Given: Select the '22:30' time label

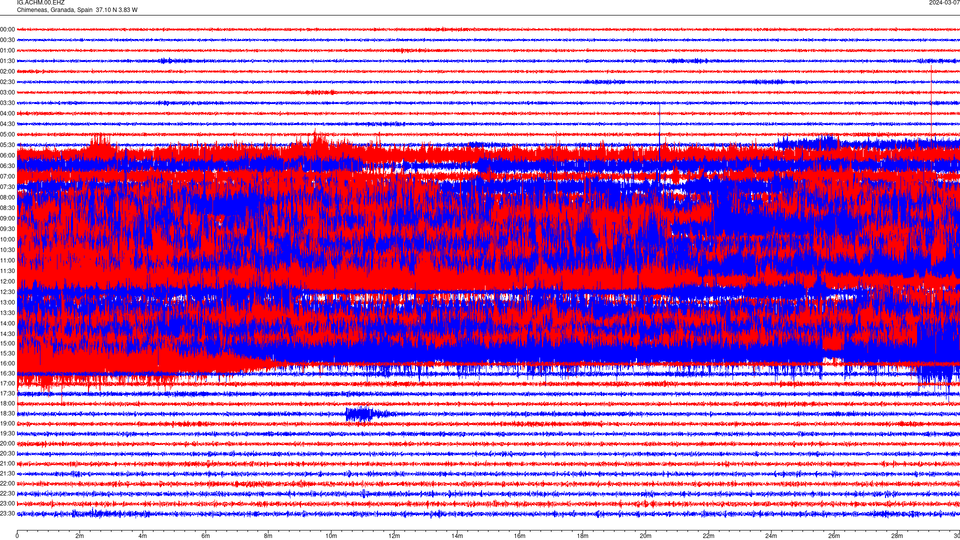Looking at the screenshot, I should point(8,493).
